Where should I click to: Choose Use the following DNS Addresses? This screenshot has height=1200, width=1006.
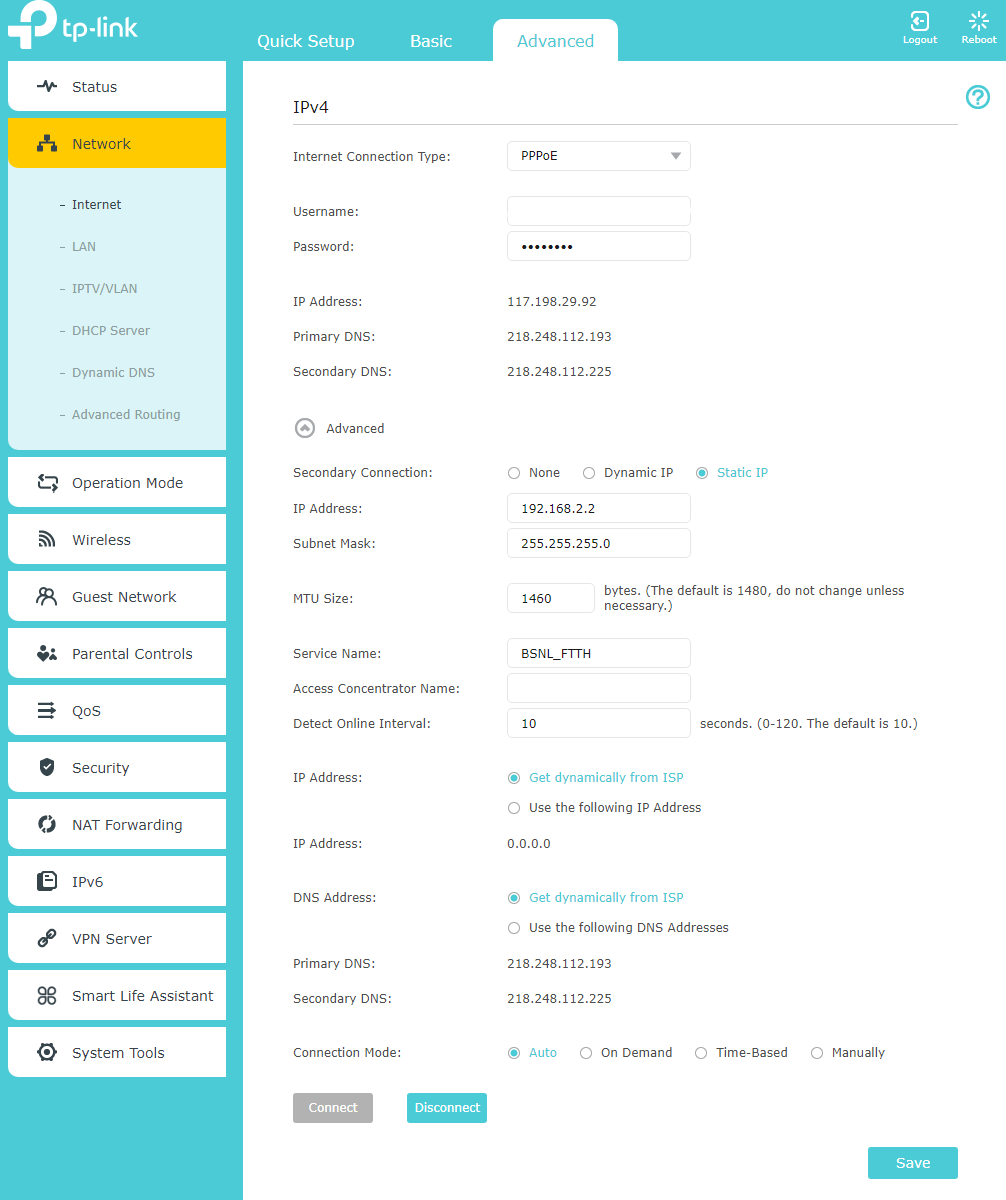514,928
